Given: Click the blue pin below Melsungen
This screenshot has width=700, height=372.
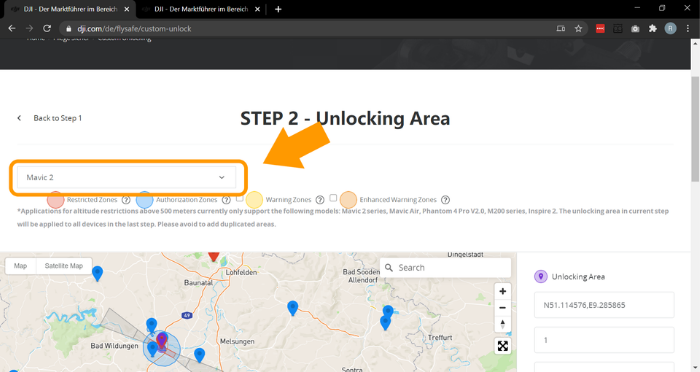Looking at the screenshot, I should (200, 355).
